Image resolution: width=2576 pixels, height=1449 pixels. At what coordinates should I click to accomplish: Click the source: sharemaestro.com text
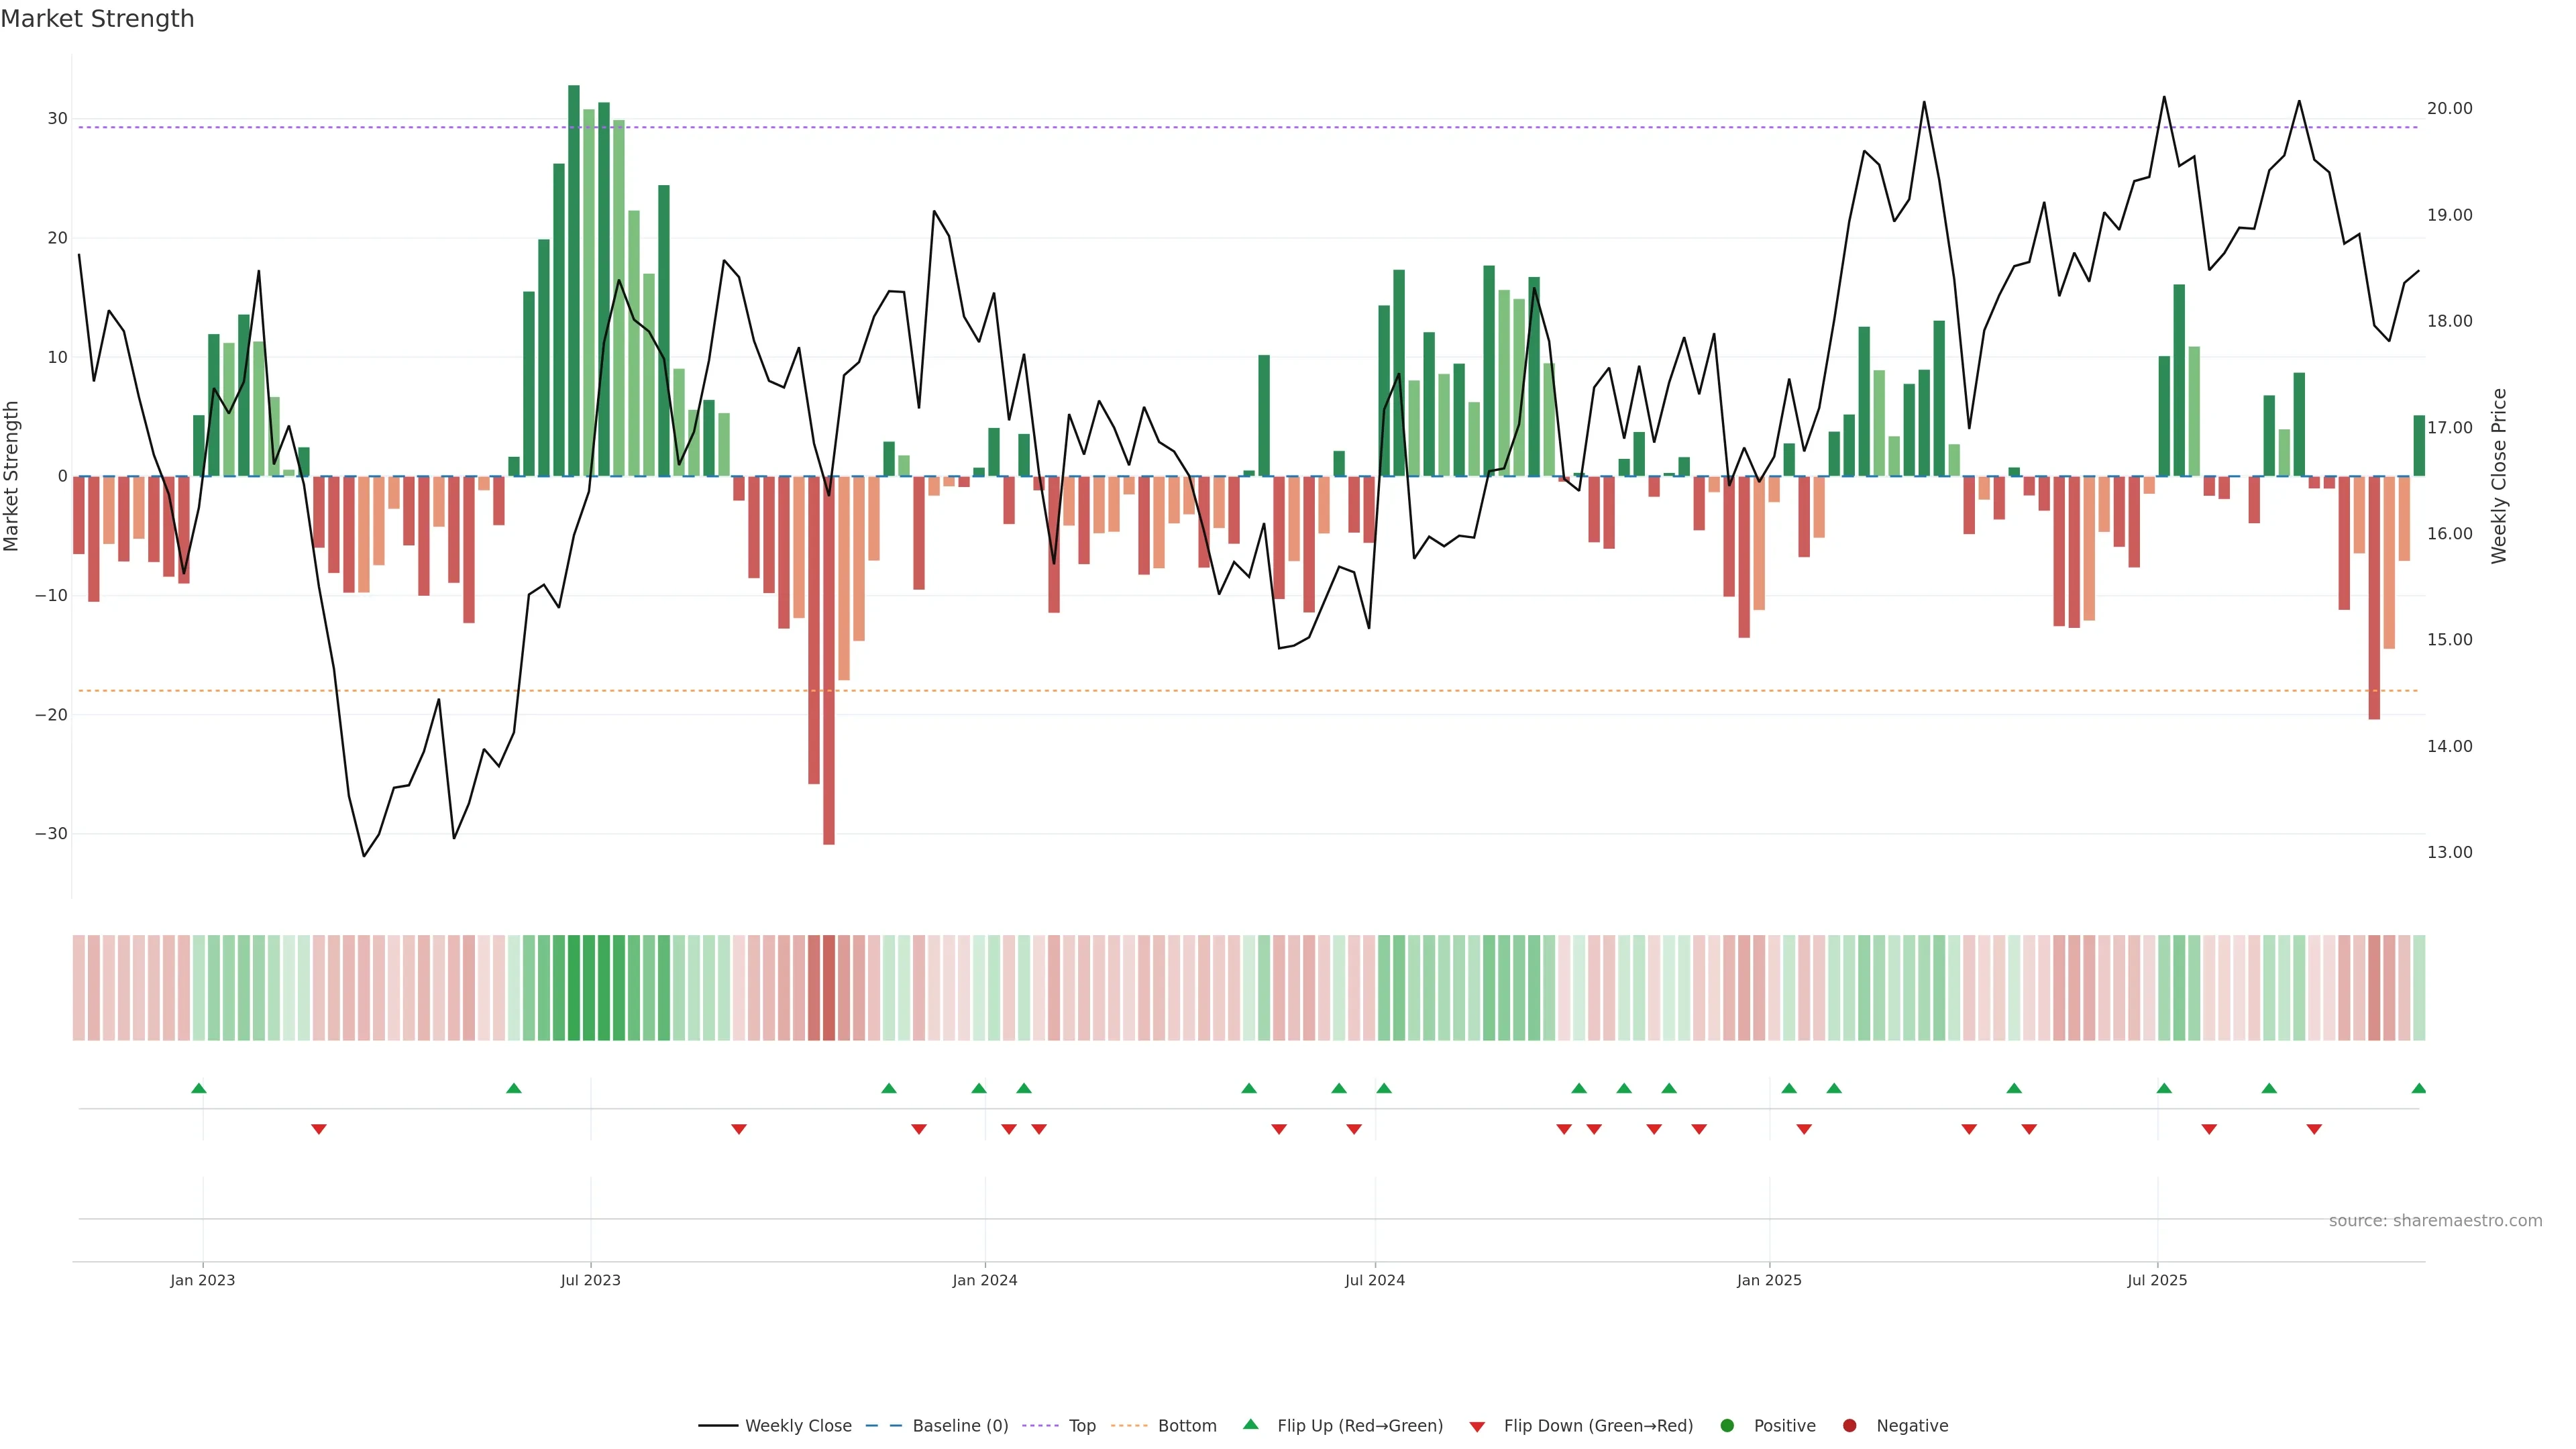point(2435,1220)
